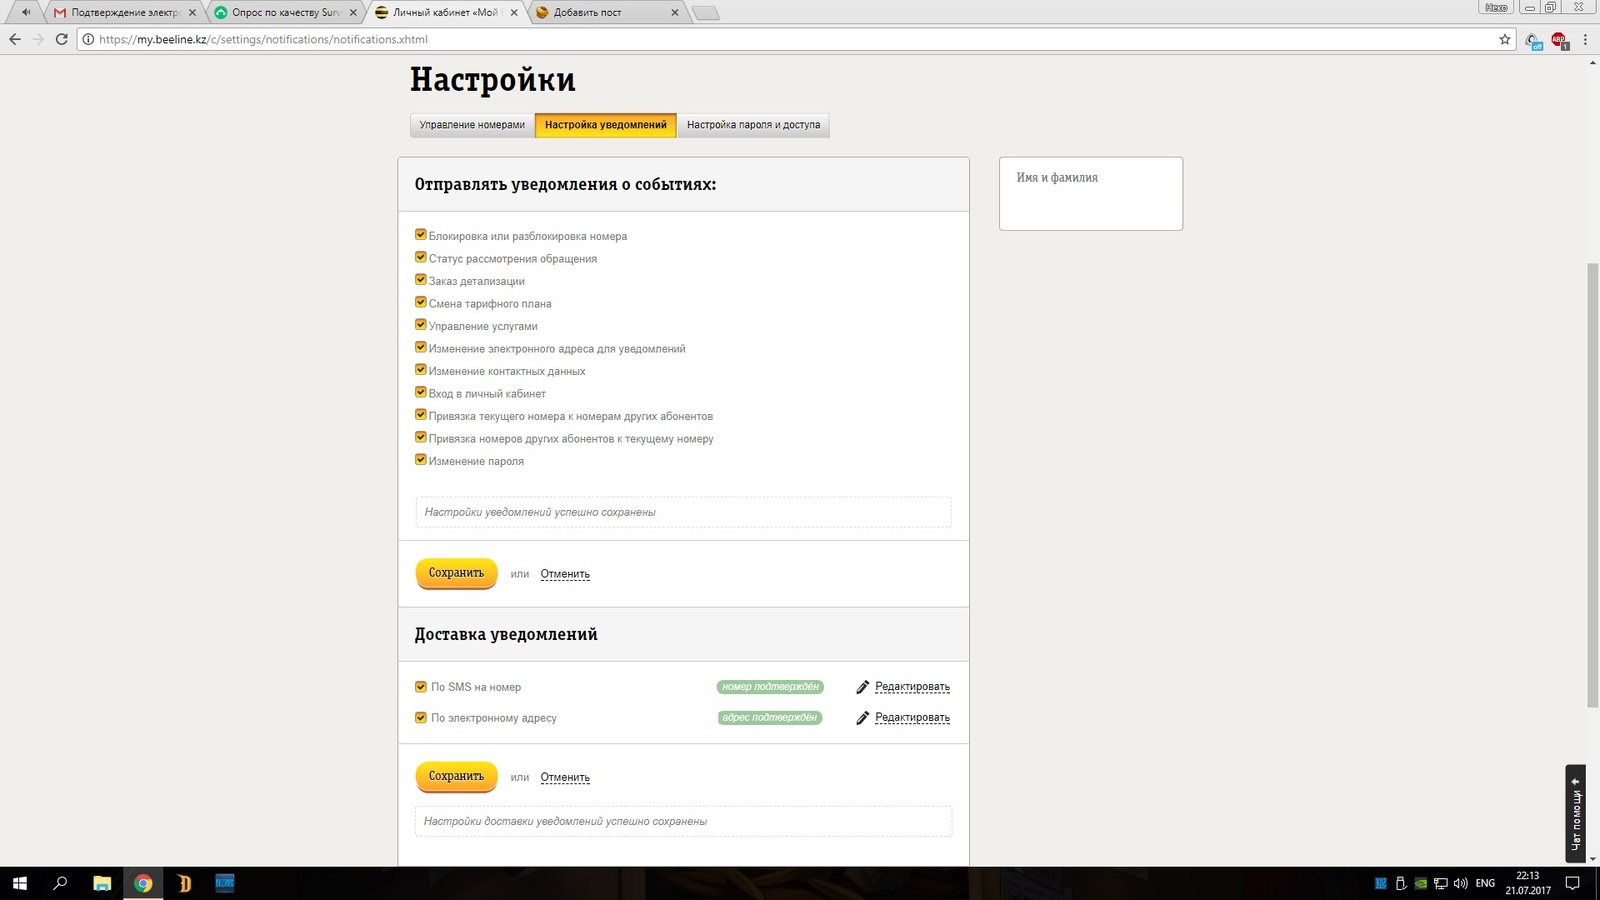
Task: Reload the page with the refresh icon
Action: pyautogui.click(x=61, y=39)
